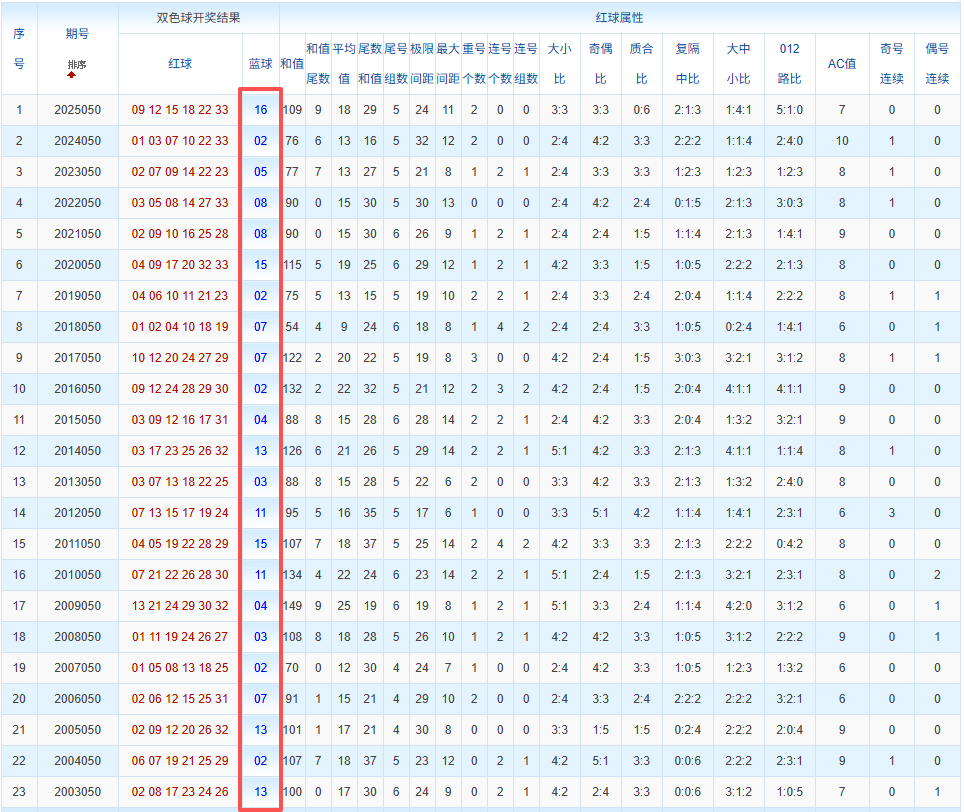The width and height of the screenshot is (964, 812).
Task: Click the 和值 column header
Action: point(292,63)
